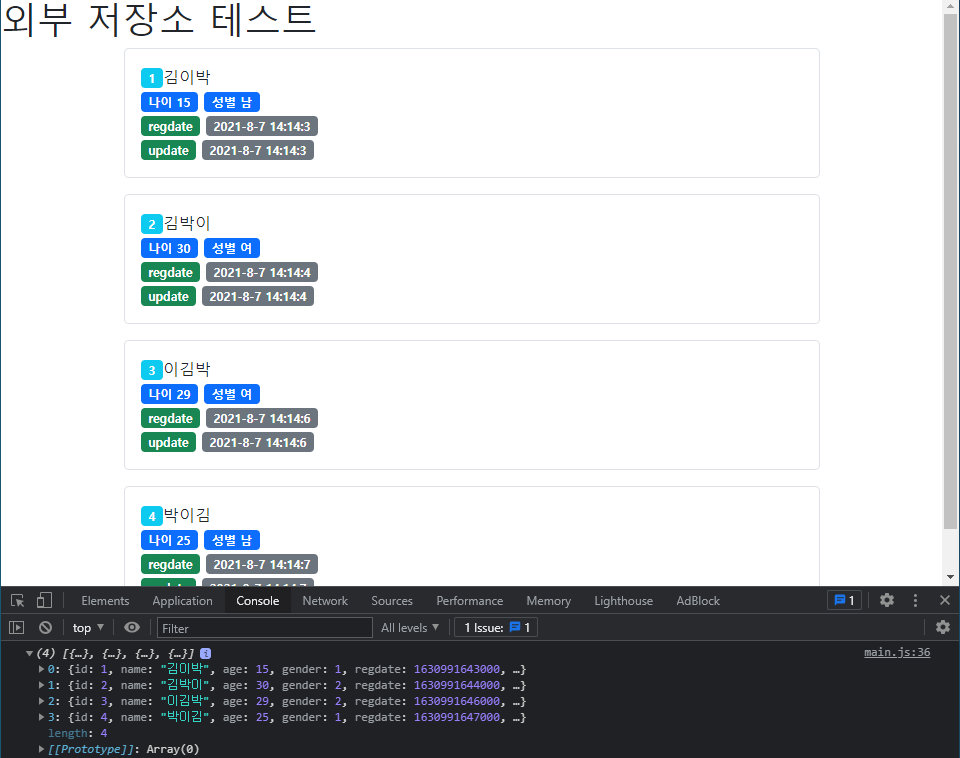Open the All levels dropdown
This screenshot has height=758, width=960.
tap(410, 628)
